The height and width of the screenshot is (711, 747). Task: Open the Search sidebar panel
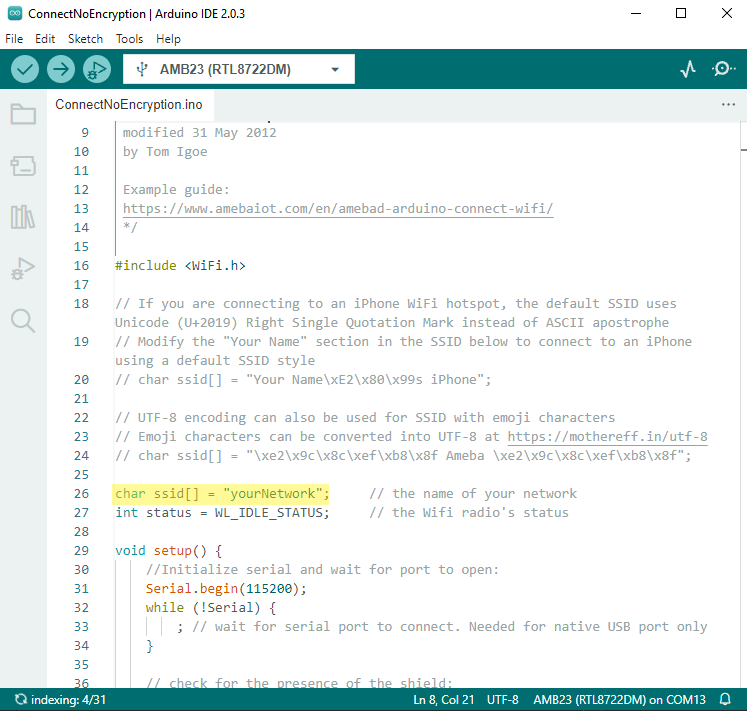tap(23, 321)
